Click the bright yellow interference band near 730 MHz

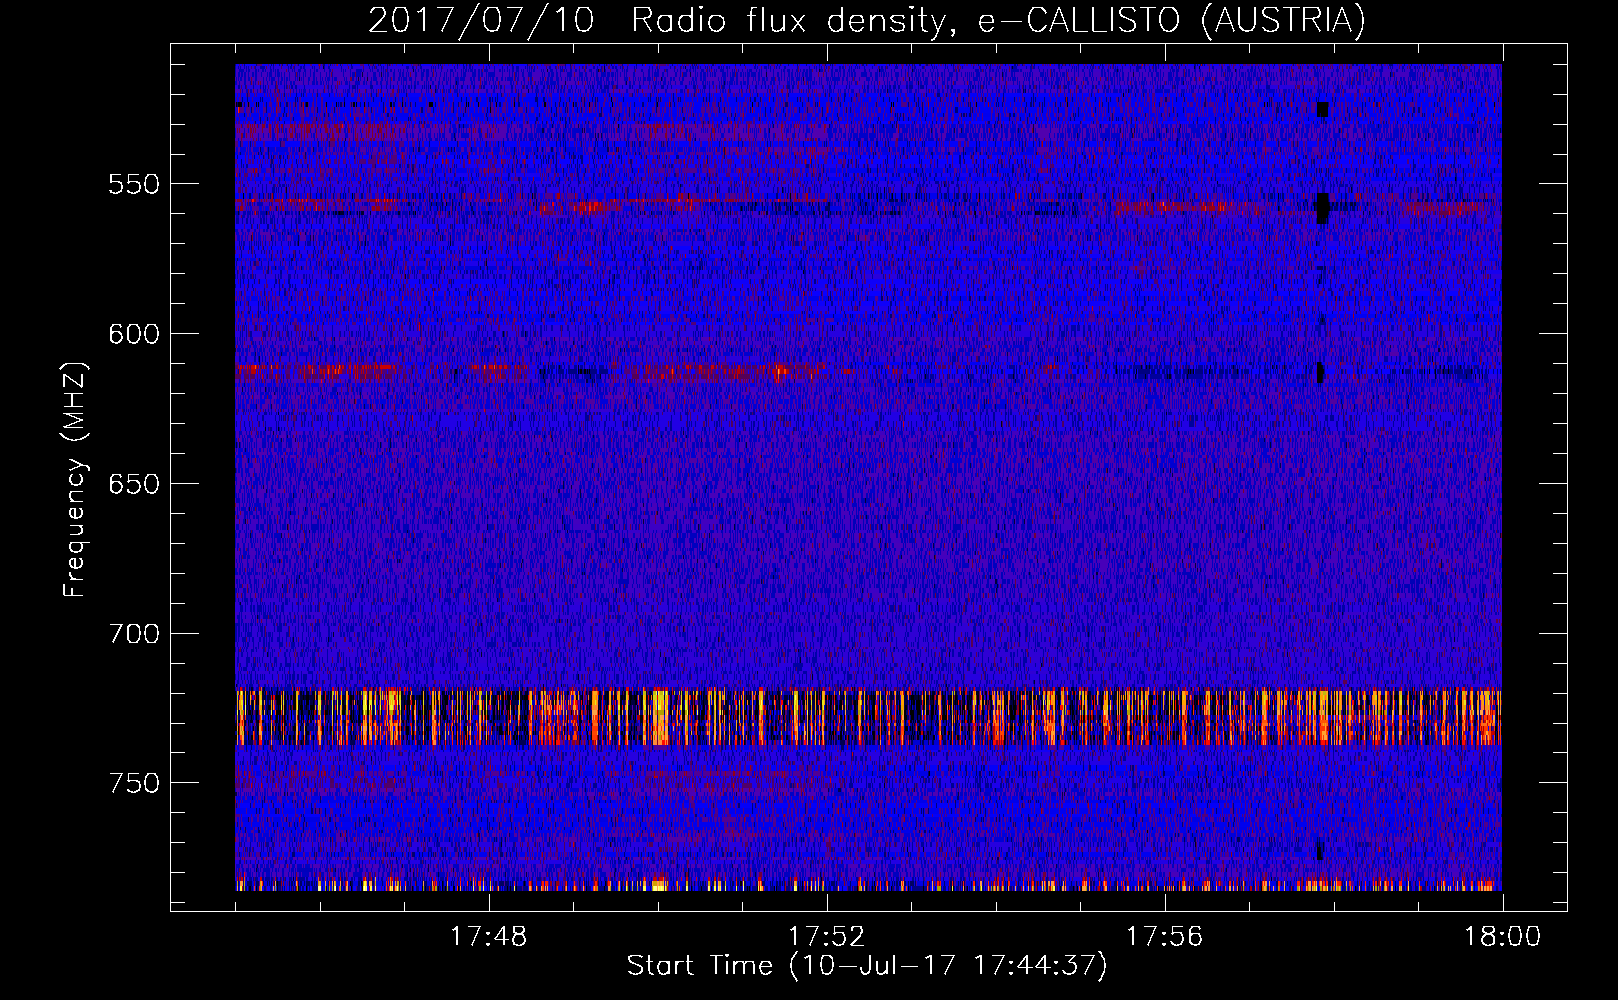tap(868, 717)
